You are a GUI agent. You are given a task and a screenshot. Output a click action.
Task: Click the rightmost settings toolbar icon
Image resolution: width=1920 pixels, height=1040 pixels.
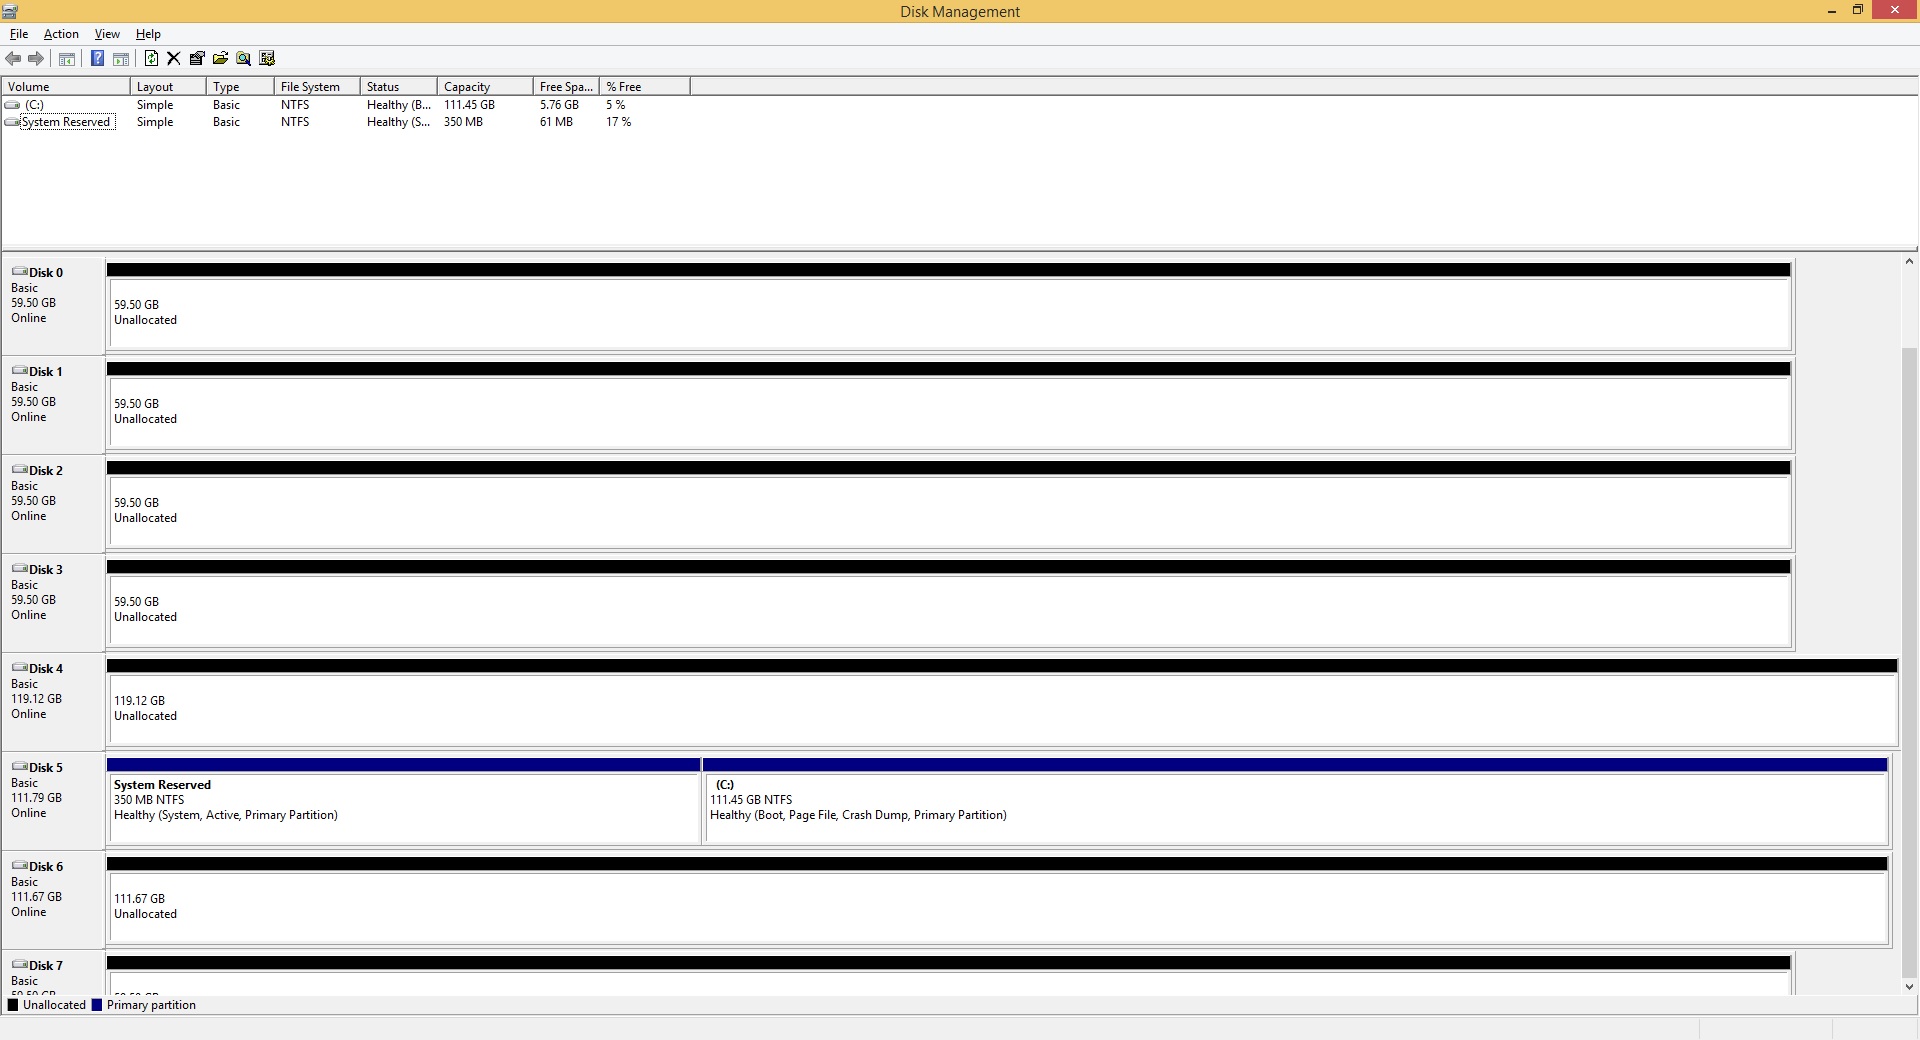click(267, 58)
